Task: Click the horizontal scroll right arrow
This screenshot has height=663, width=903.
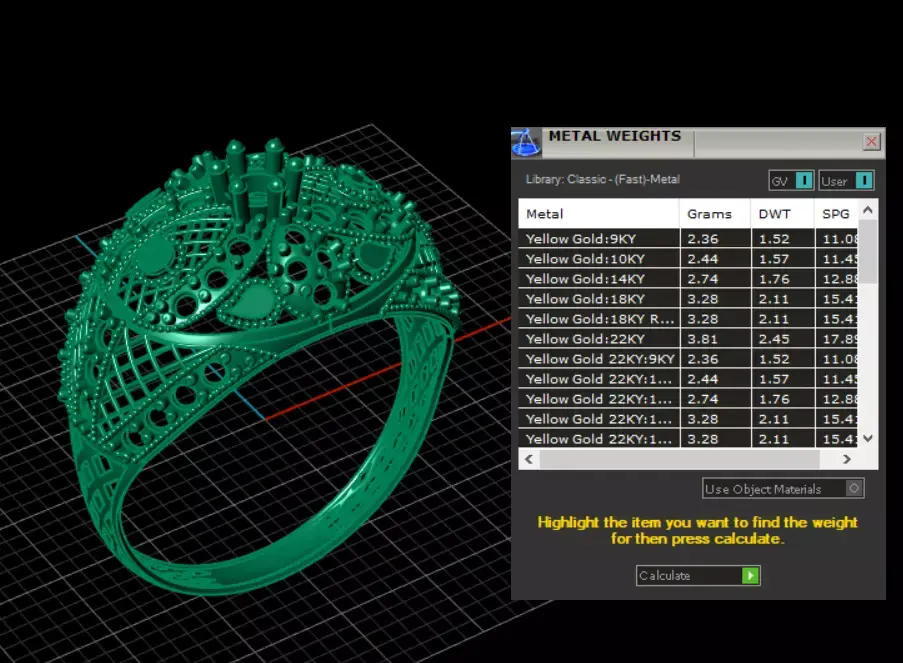Action: (847, 459)
